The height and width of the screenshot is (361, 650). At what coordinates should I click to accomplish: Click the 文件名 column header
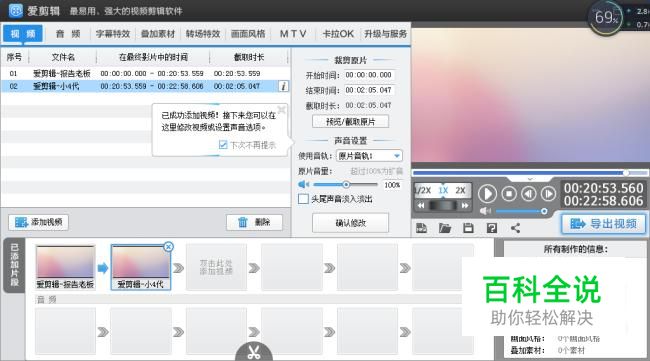pos(63,57)
